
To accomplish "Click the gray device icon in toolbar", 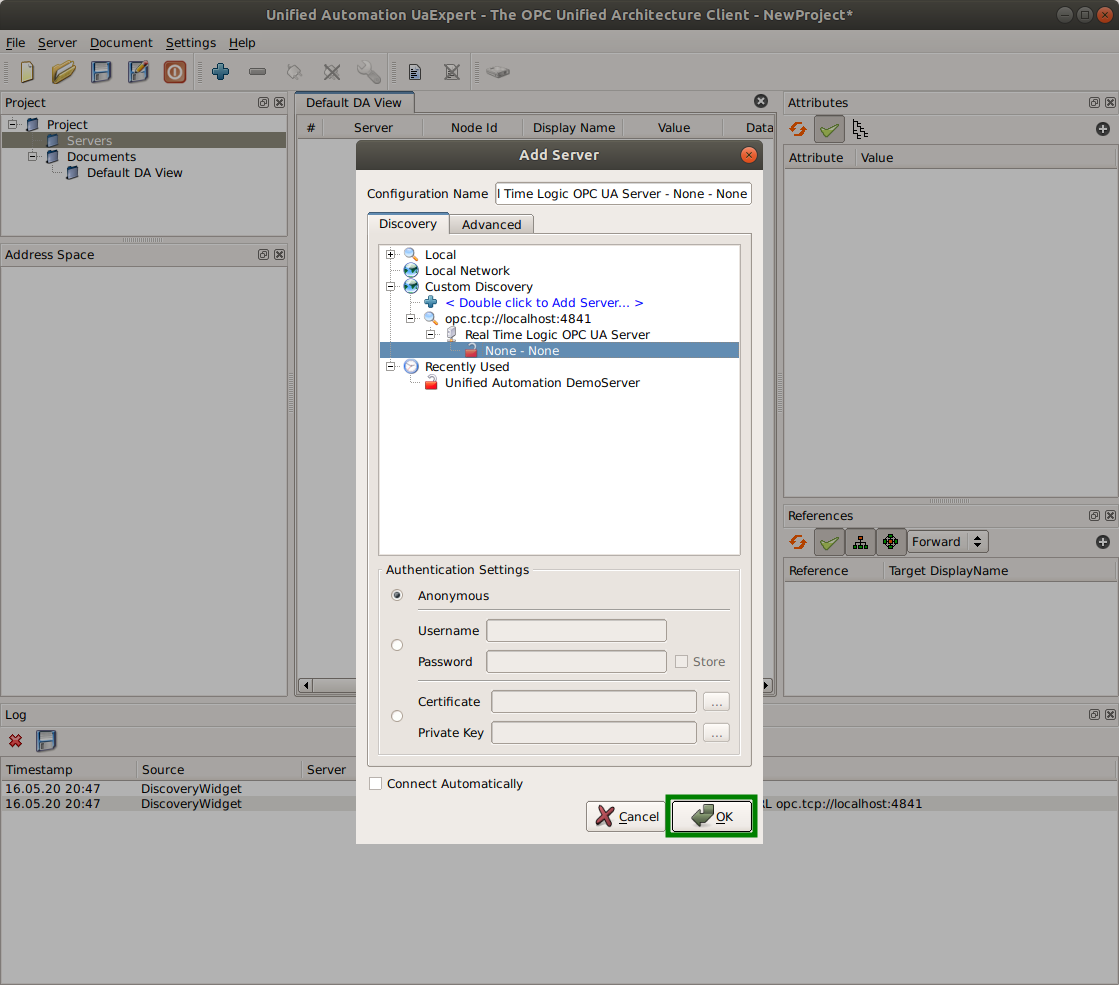I will (498, 71).
